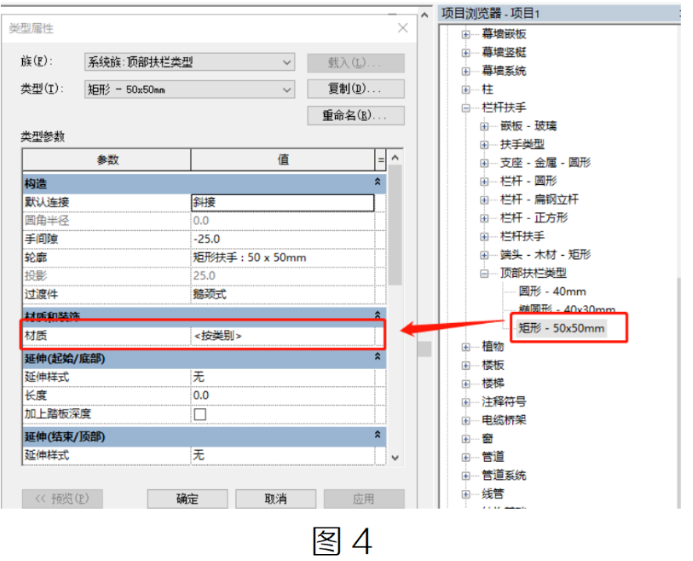The image size is (693, 561).
Task: Expand 线管 in project browser
Action: tap(465, 494)
